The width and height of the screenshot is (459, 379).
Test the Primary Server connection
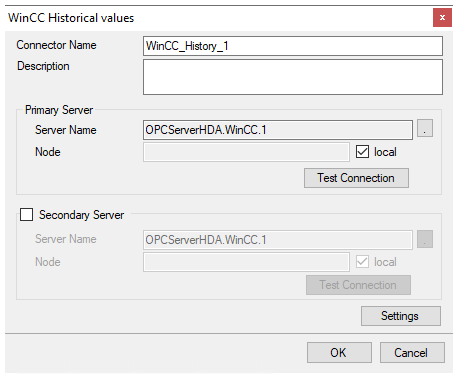point(356,178)
